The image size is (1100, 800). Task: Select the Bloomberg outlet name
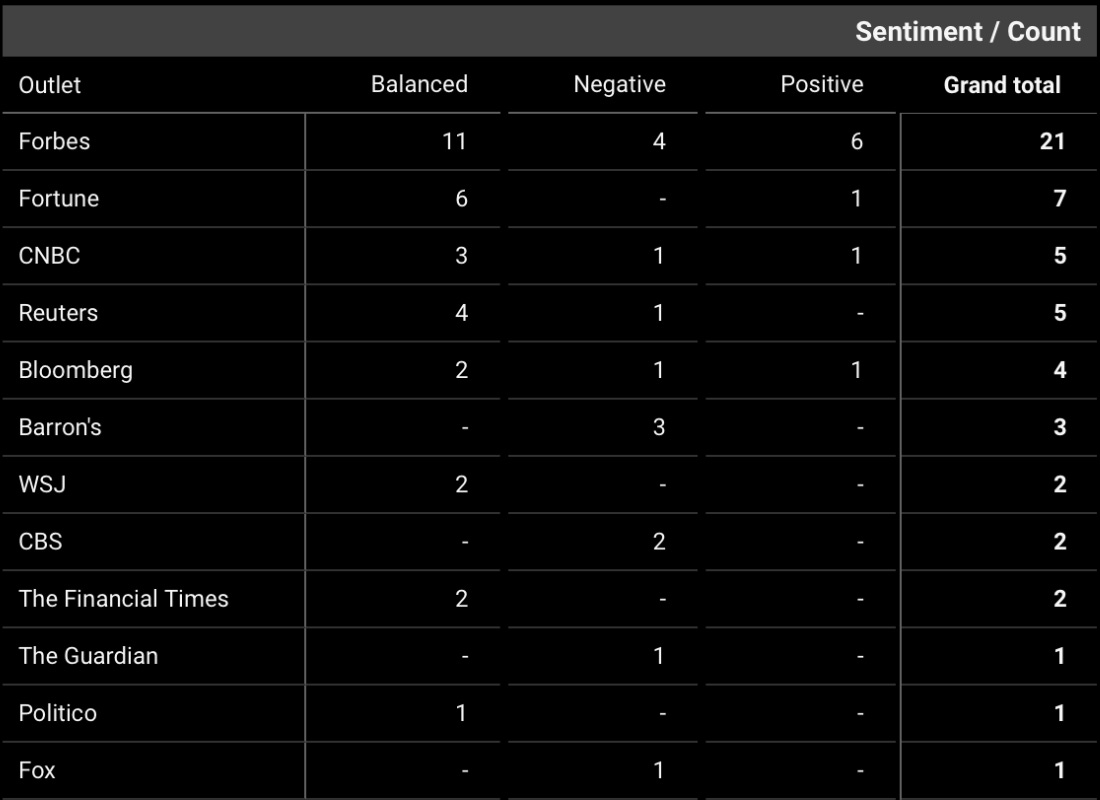(x=75, y=370)
